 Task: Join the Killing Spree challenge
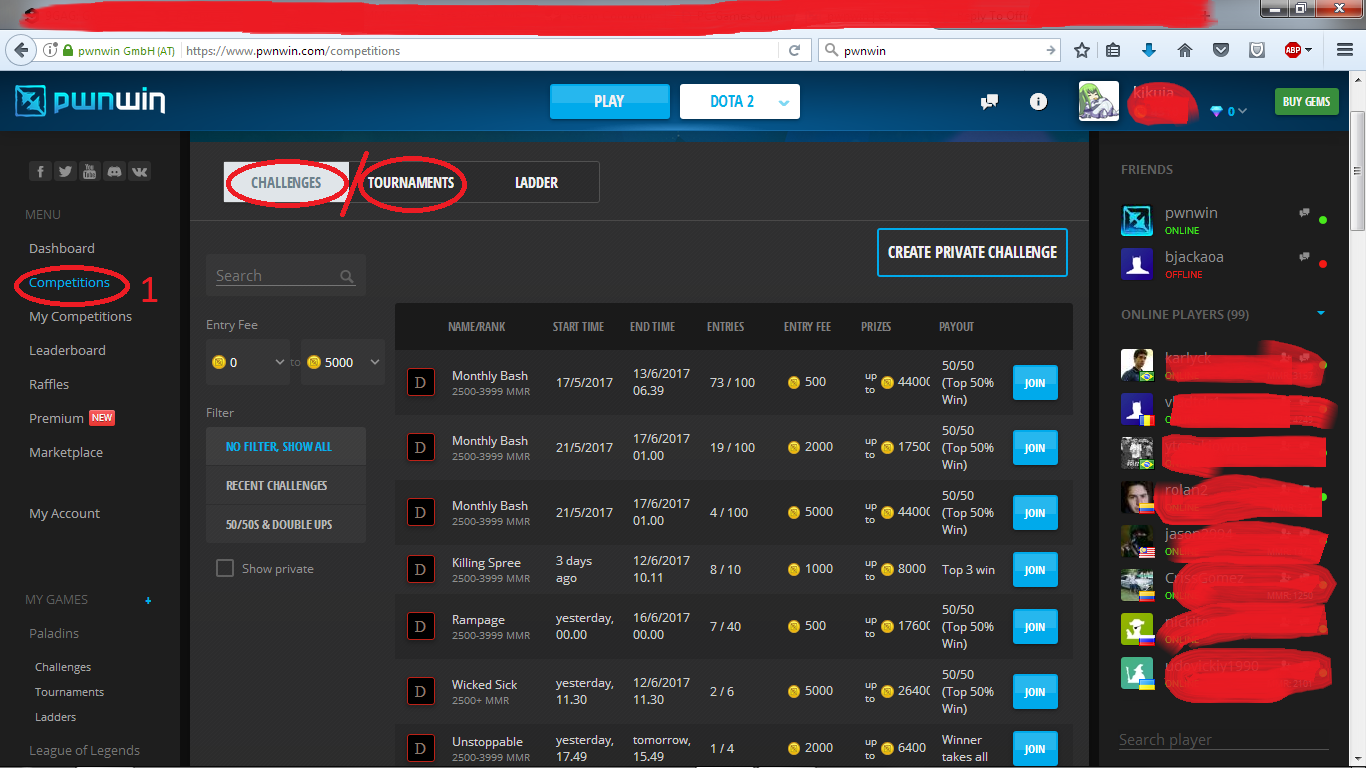pyautogui.click(x=1035, y=570)
